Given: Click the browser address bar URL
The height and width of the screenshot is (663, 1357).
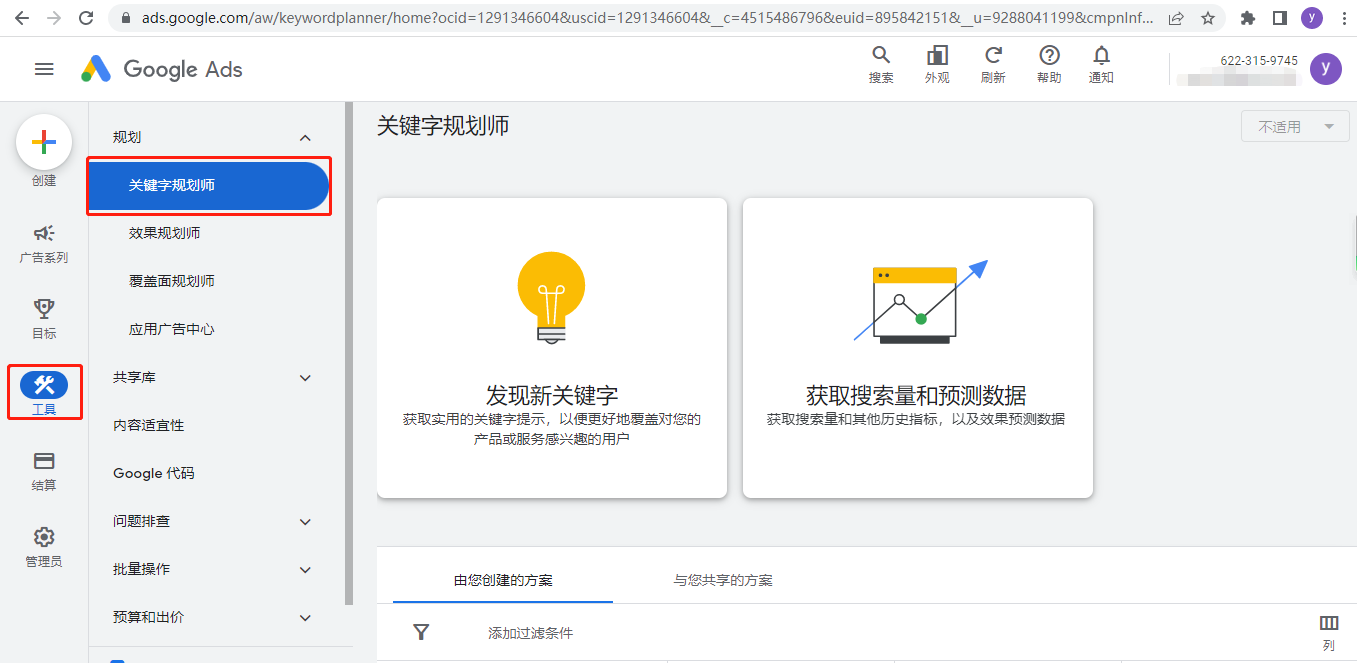Looking at the screenshot, I should (648, 18).
